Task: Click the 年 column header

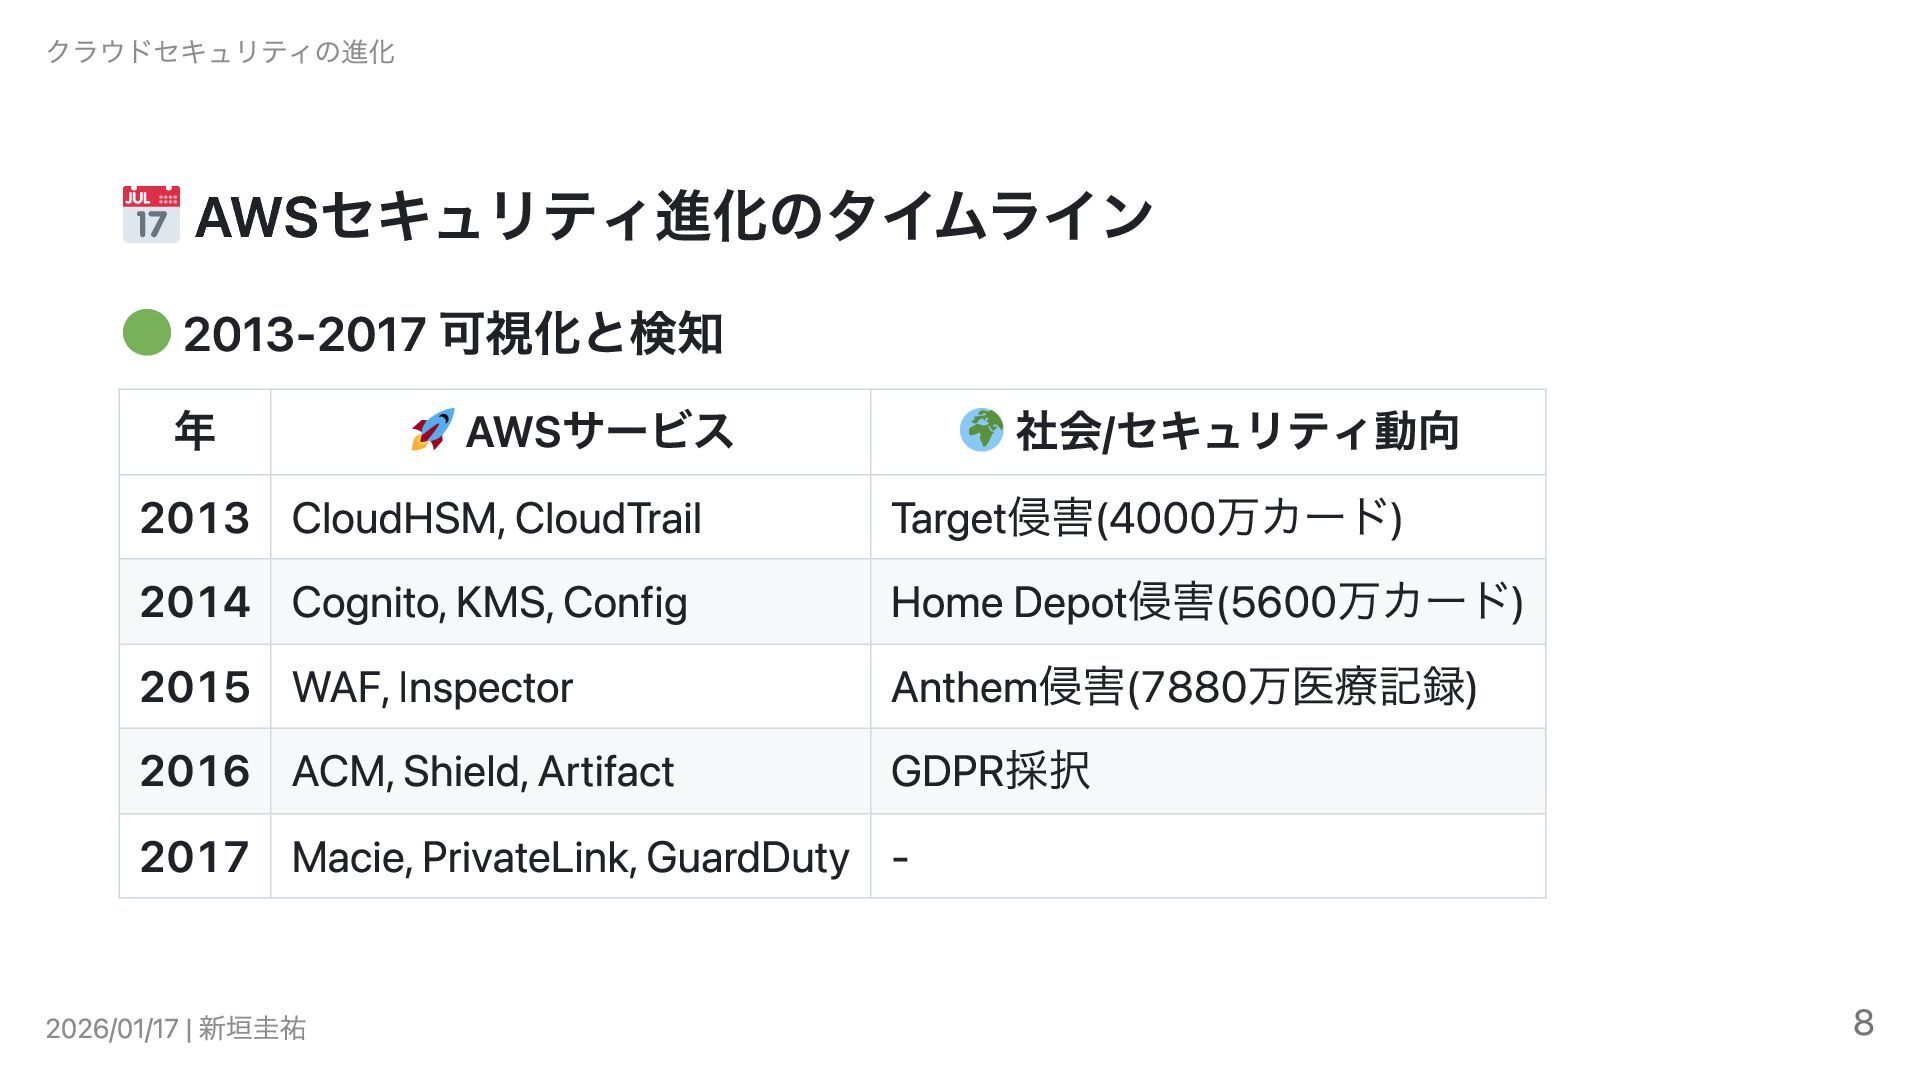Action: point(195,432)
